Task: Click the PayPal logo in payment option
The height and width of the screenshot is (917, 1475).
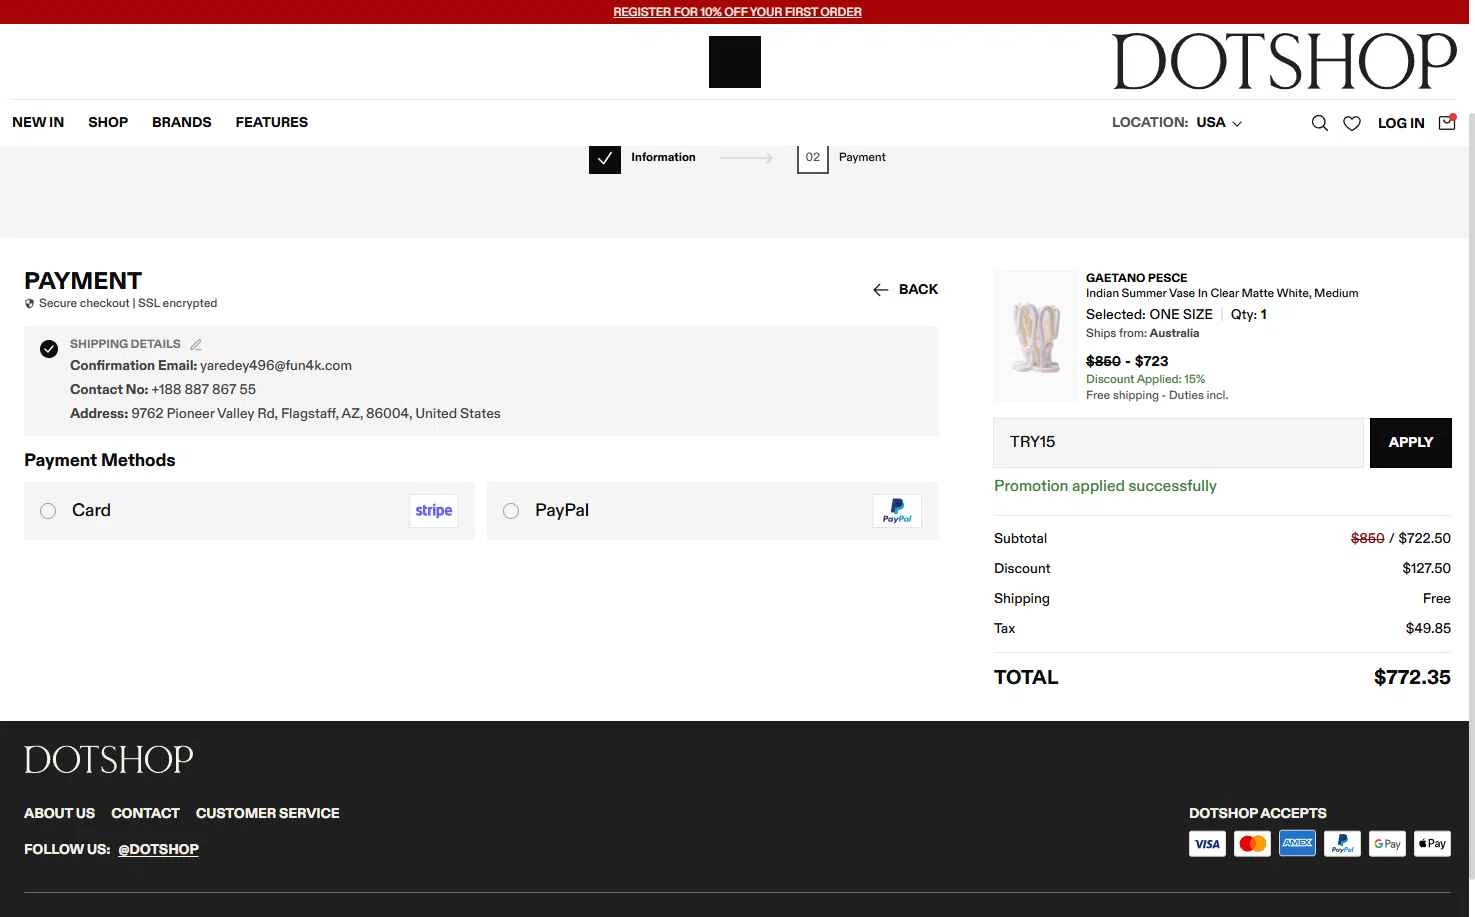Action: tap(897, 511)
